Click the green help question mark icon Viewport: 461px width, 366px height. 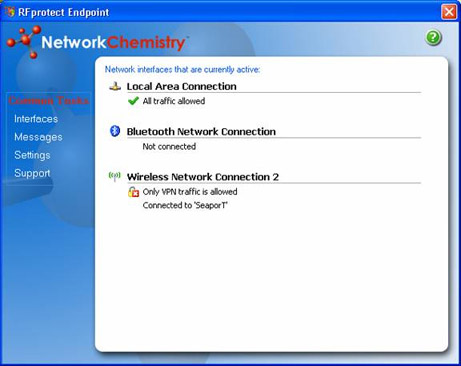pyautogui.click(x=433, y=37)
